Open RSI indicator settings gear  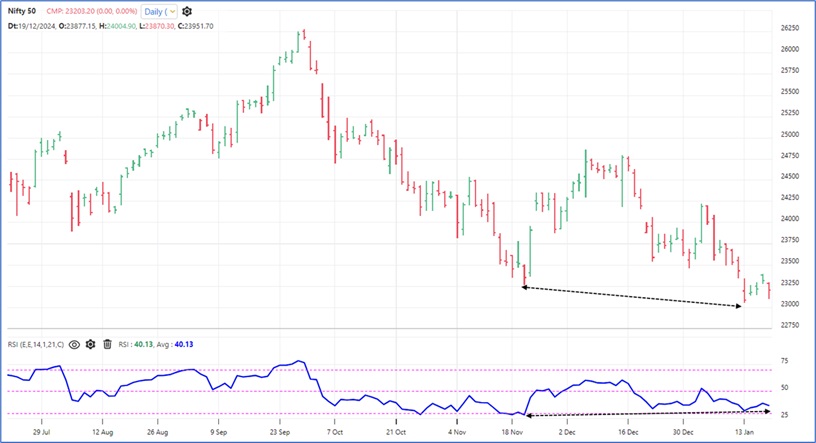[x=91, y=345]
